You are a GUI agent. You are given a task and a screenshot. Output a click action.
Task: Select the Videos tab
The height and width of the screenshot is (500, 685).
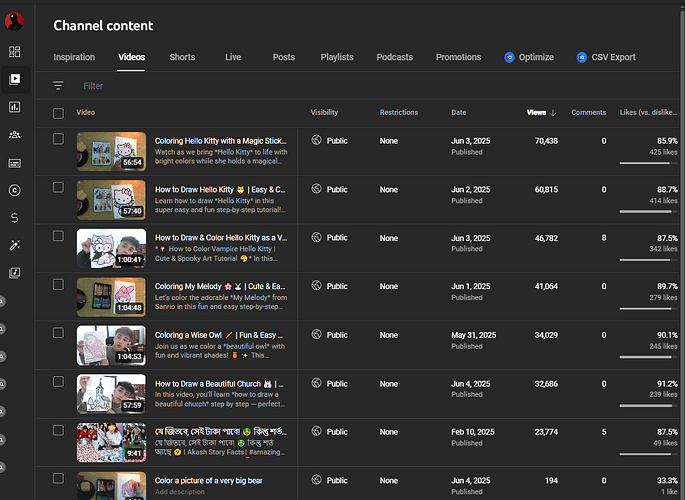click(131, 57)
